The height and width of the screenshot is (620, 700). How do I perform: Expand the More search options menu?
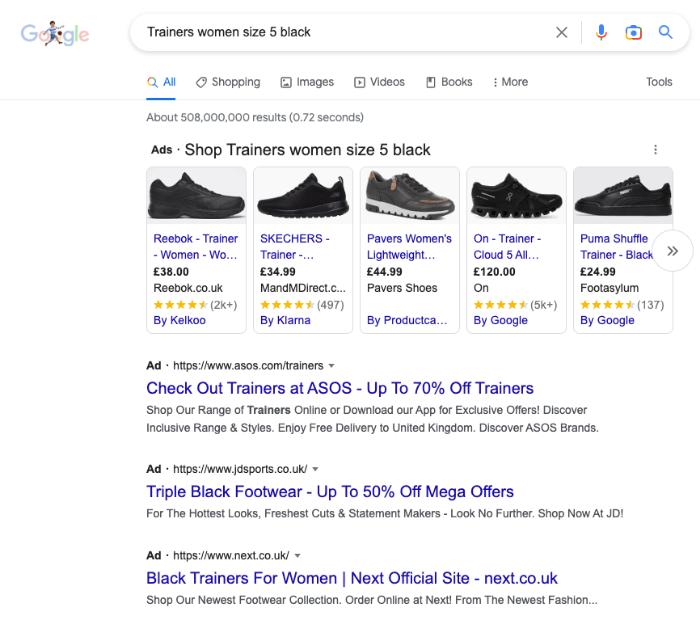(x=510, y=82)
